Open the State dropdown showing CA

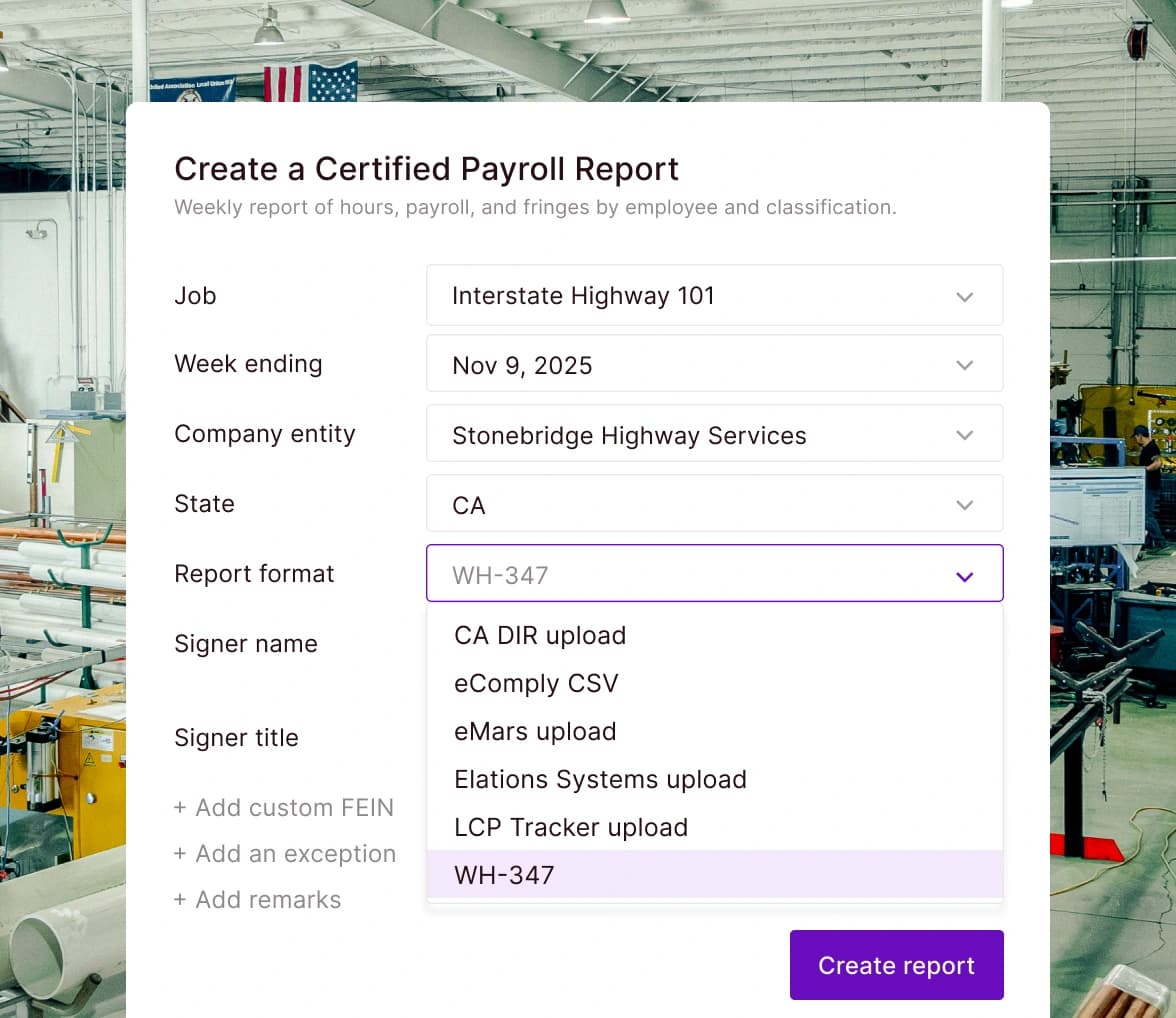click(x=714, y=504)
